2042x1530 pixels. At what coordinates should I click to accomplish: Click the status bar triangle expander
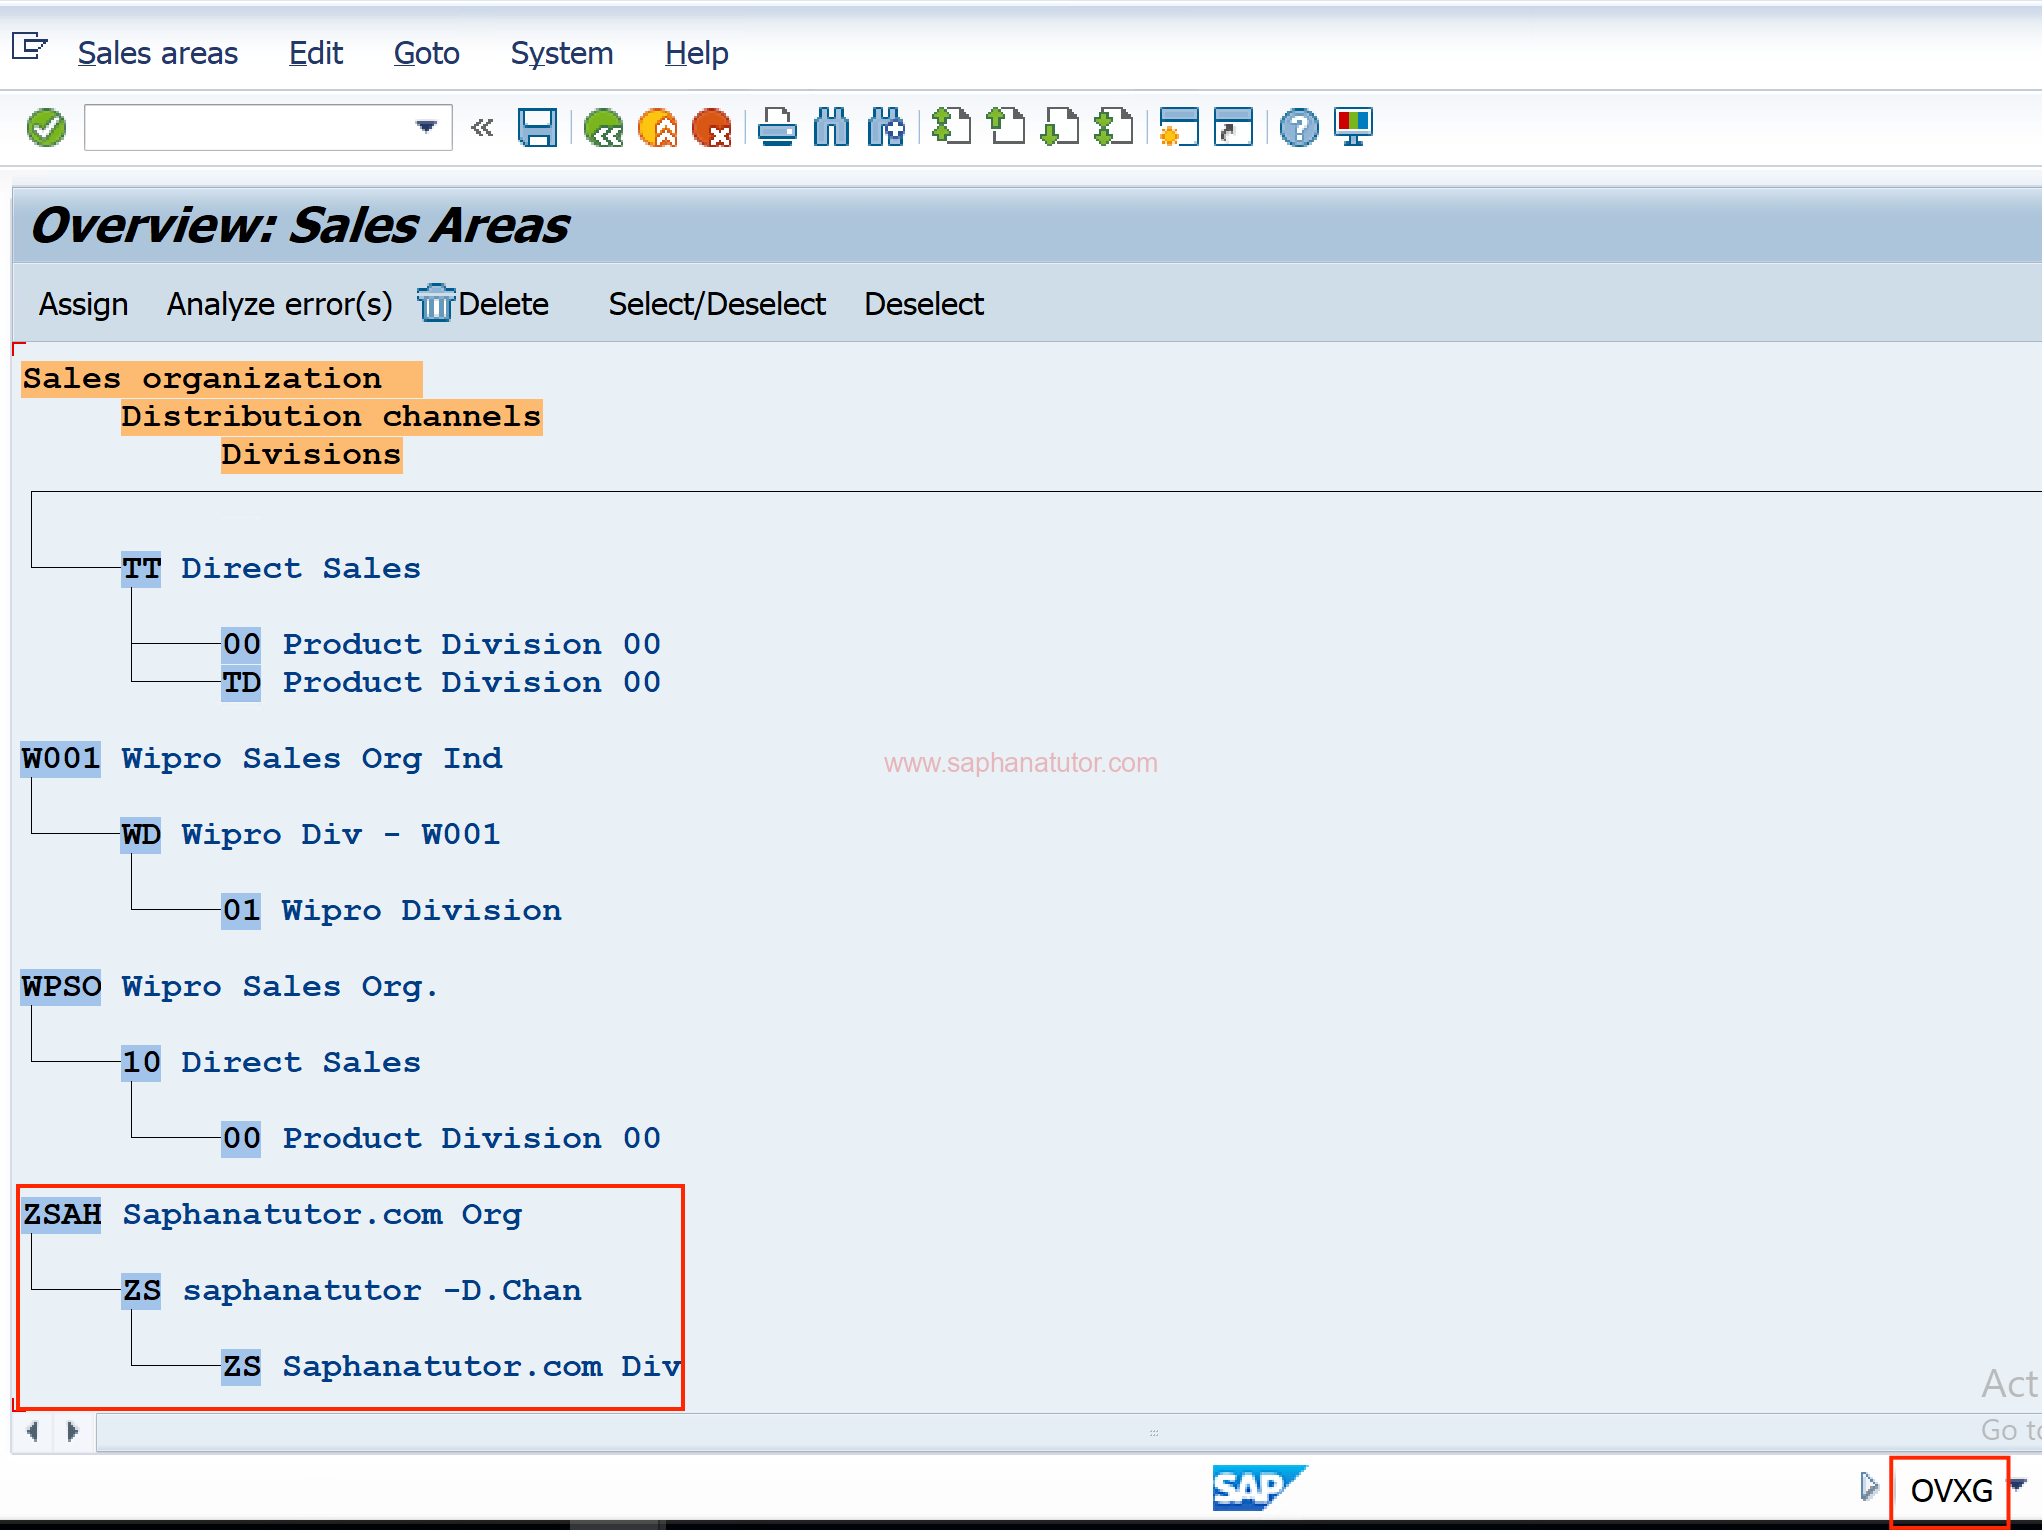1869,1487
